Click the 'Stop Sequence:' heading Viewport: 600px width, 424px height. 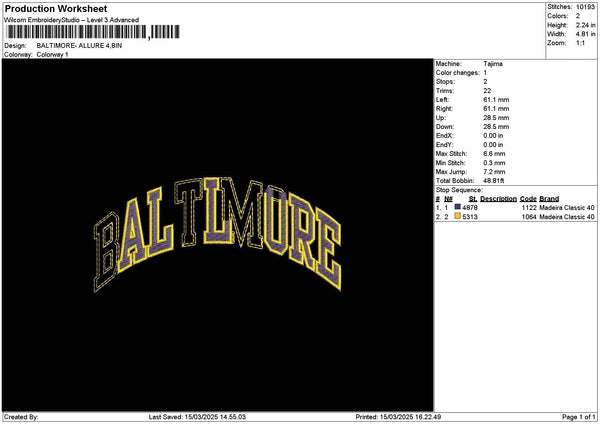459,190
